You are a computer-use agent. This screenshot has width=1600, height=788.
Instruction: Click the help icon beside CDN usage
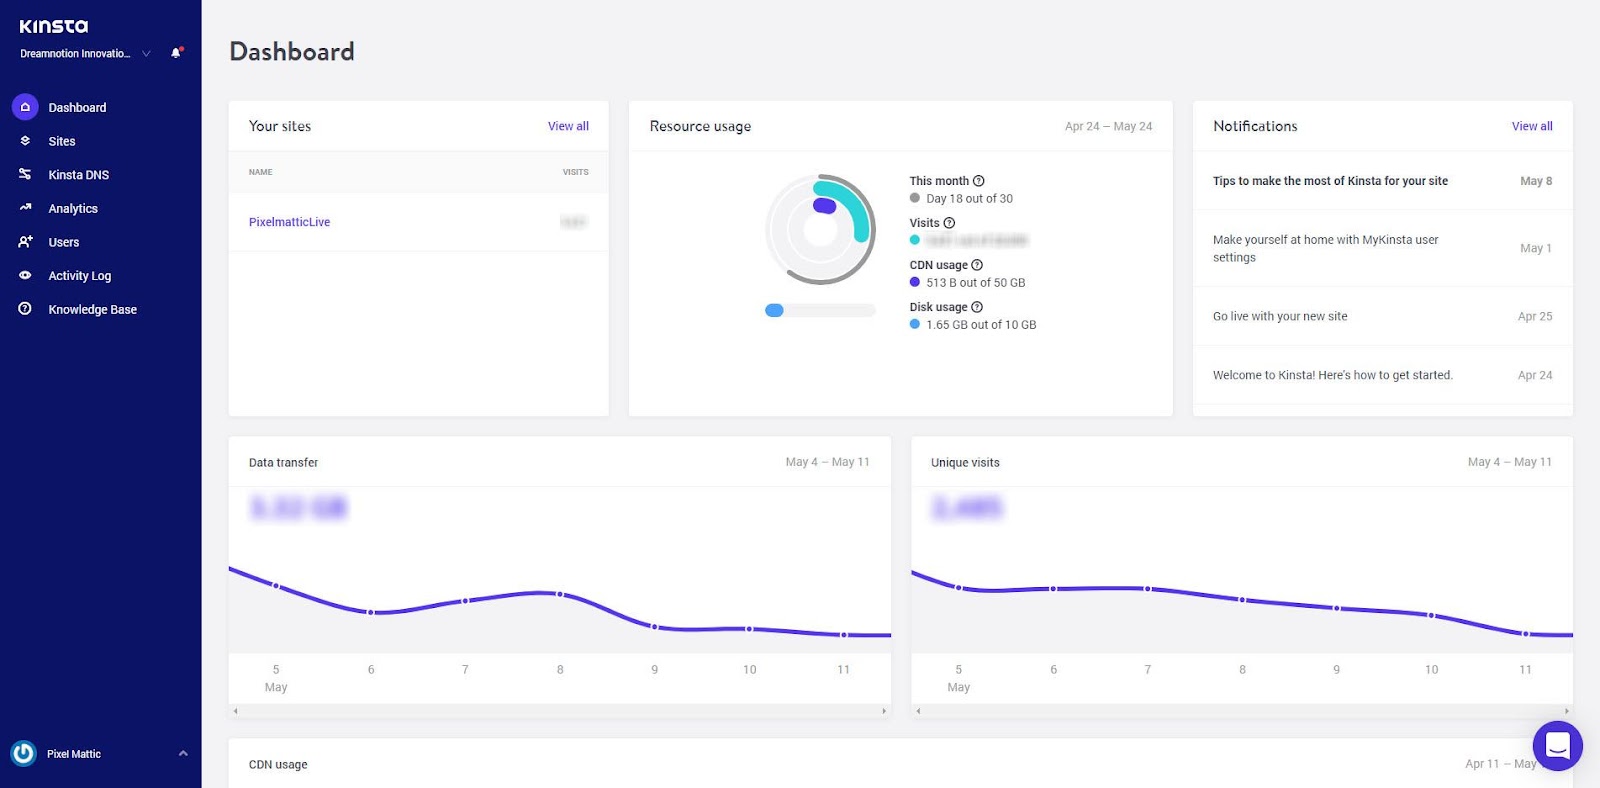[977, 265]
